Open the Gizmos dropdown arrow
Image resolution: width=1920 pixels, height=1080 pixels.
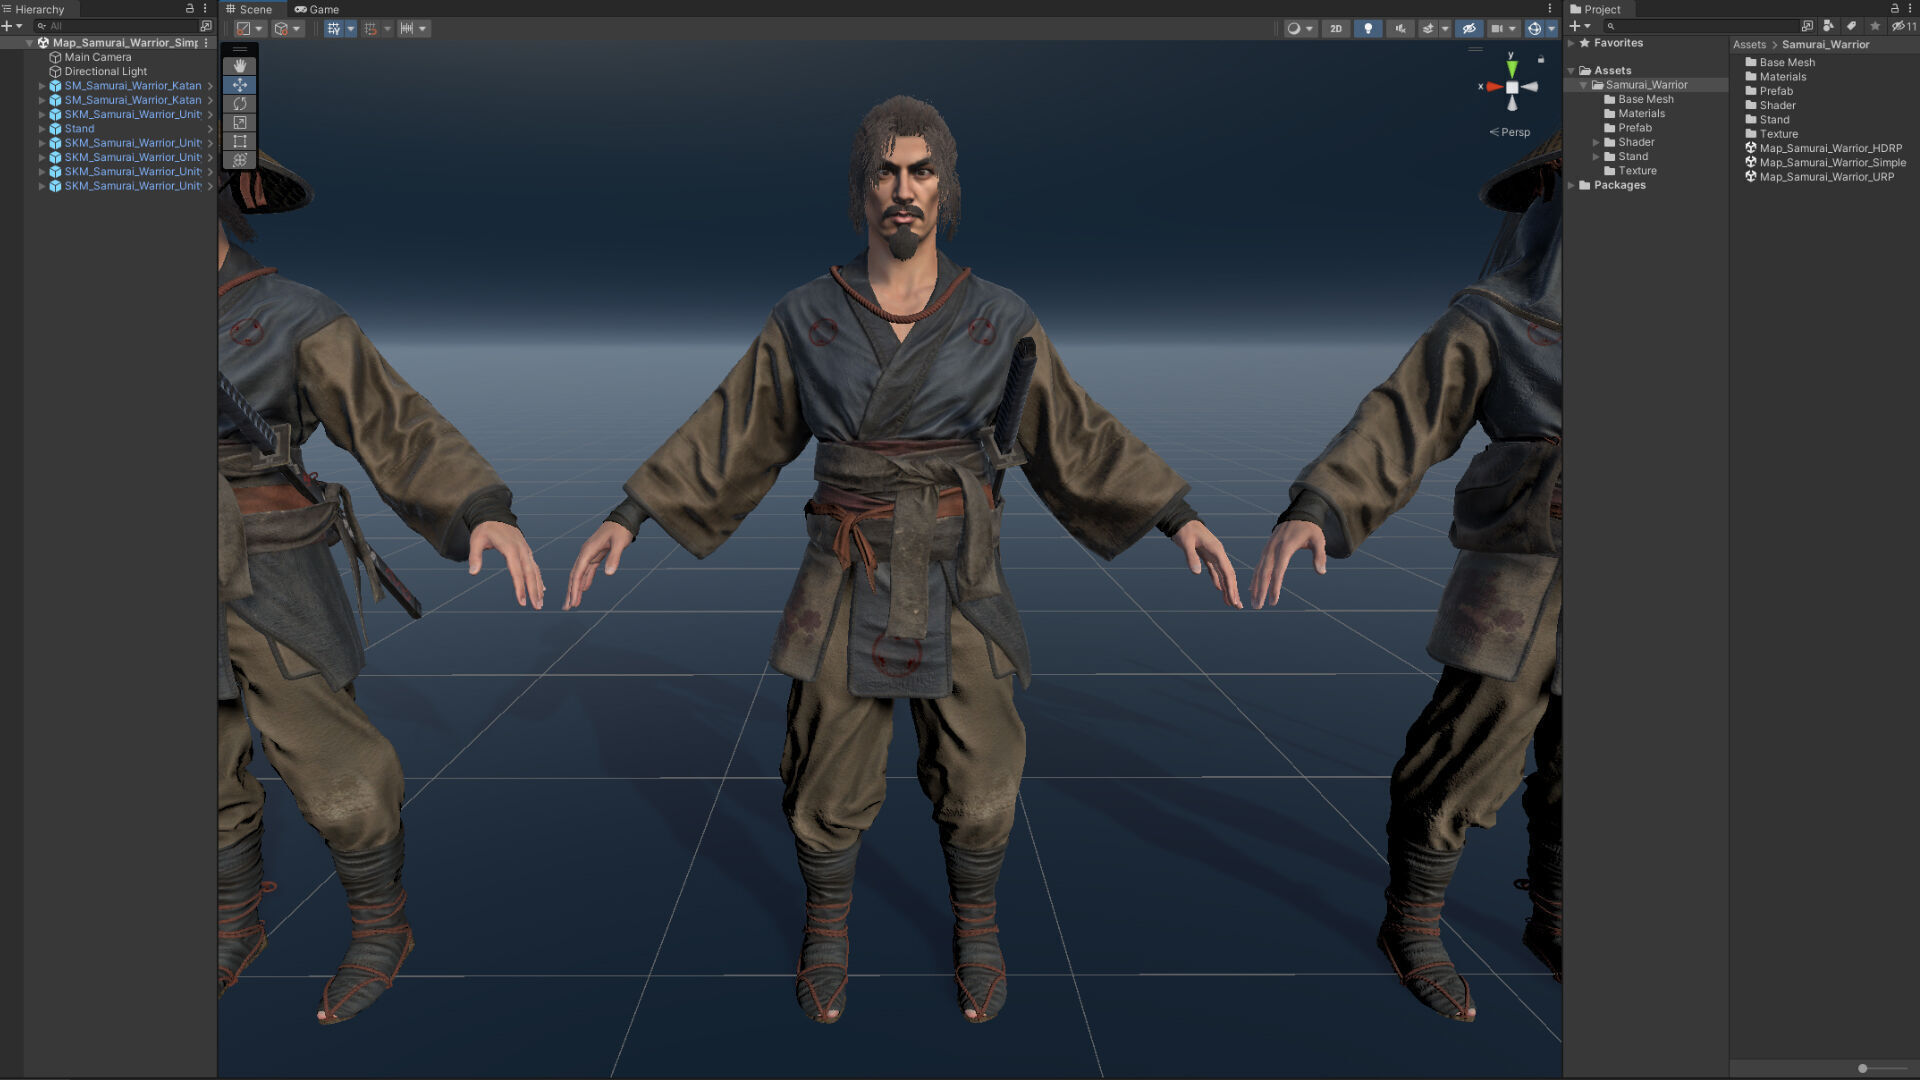[x=1552, y=29]
